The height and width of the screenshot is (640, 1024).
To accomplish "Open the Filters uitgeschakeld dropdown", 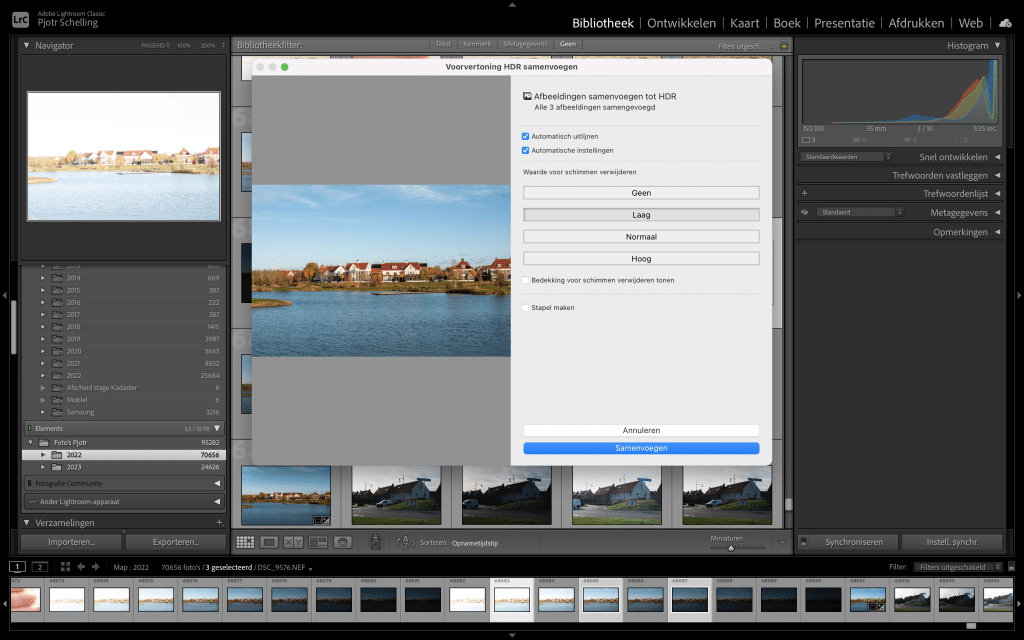I will coord(957,567).
